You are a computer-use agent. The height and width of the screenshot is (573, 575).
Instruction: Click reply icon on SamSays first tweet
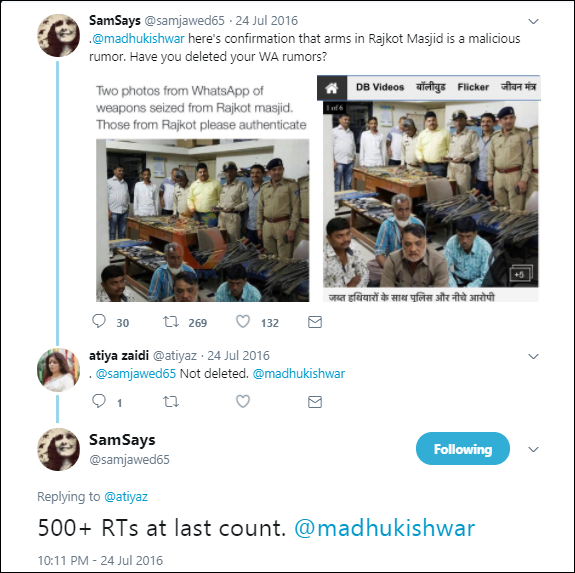[x=99, y=322]
